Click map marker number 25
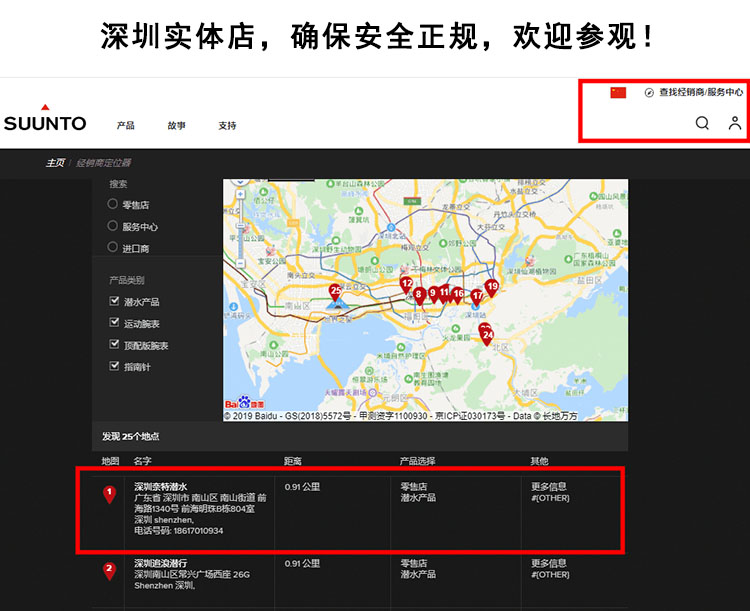This screenshot has height=611, width=750. tap(335, 292)
